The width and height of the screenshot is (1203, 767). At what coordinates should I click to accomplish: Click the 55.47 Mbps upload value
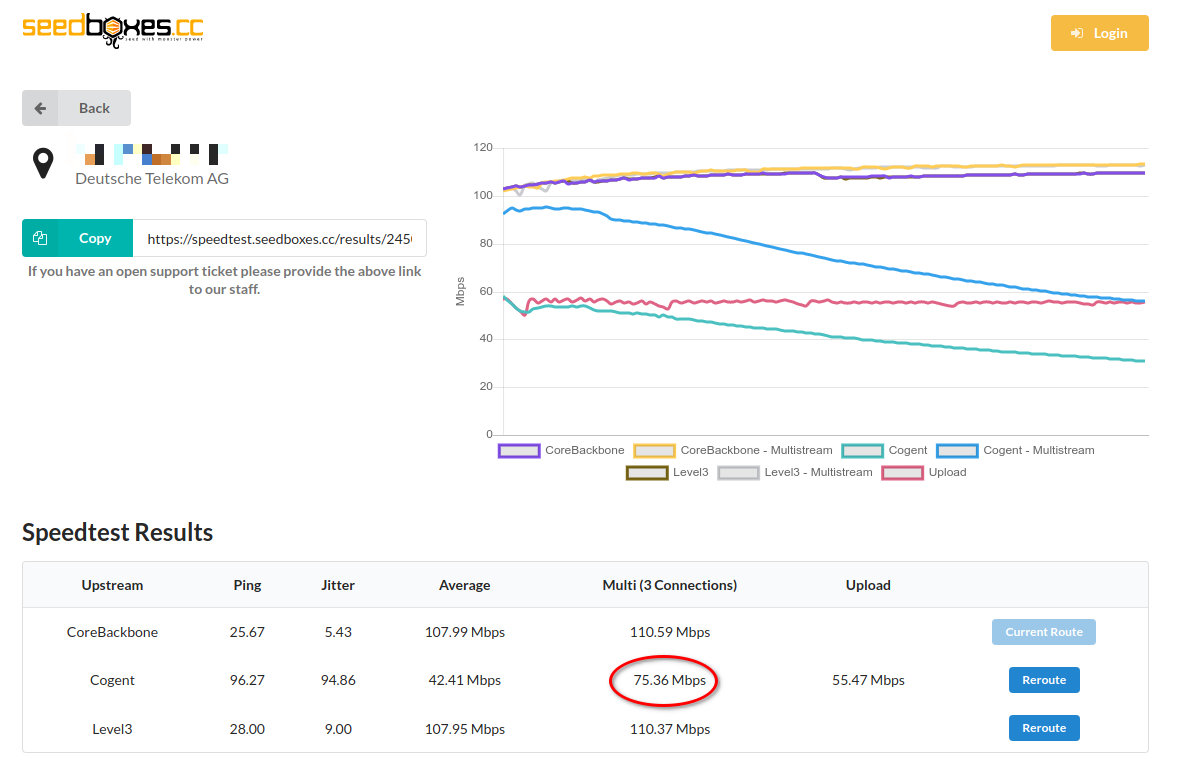tap(868, 680)
